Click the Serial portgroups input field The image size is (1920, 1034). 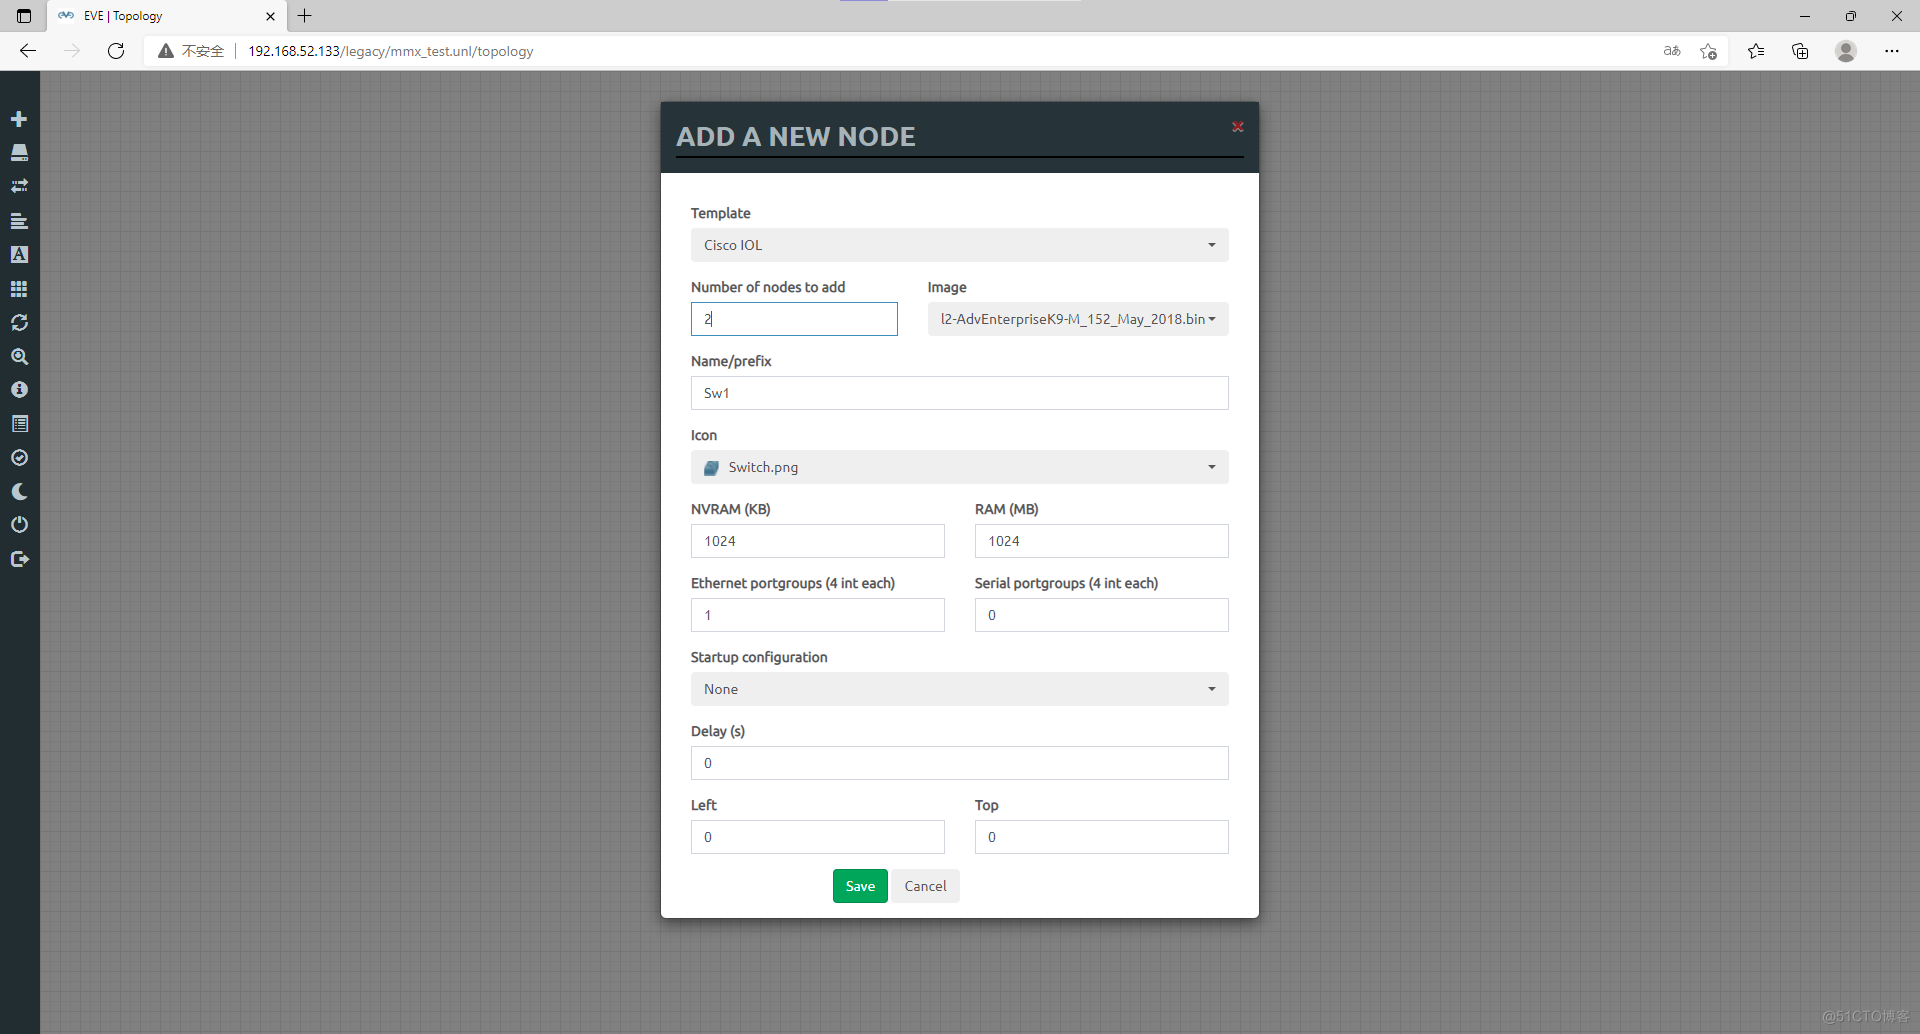pos(1101,615)
